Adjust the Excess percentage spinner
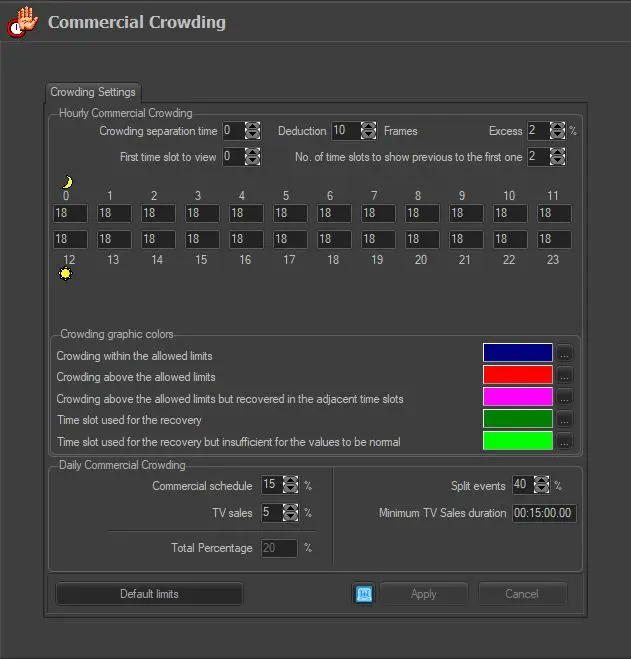 pyautogui.click(x=558, y=131)
